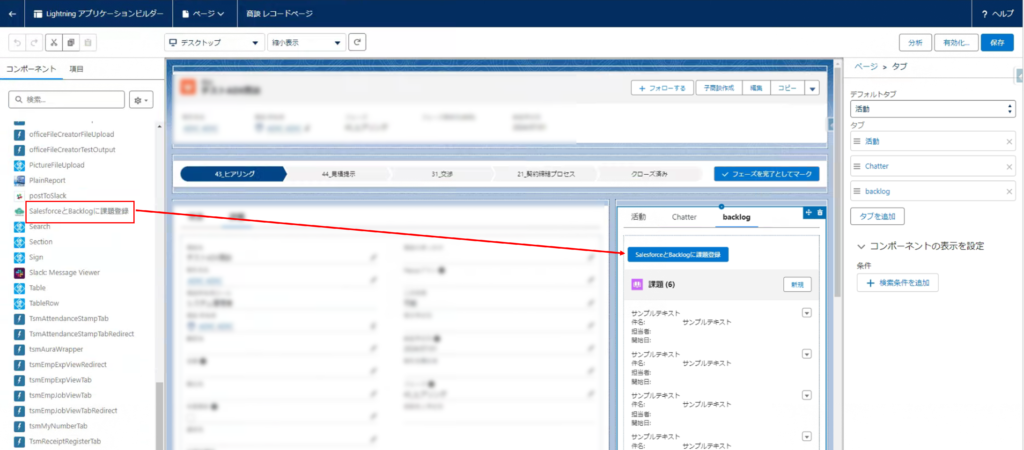Click the PlainReport component icon
This screenshot has height=450, width=1024.
click(x=20, y=180)
